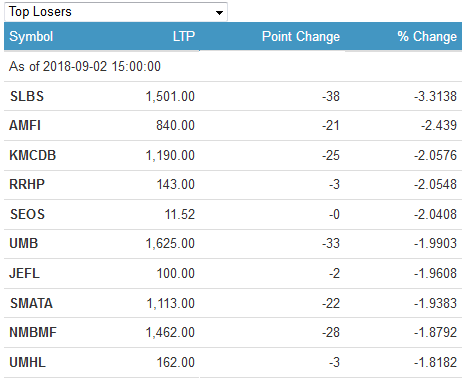Screen dimensions: 465x379
Task: Open the Top Losers dropdown
Action: (x=116, y=12)
